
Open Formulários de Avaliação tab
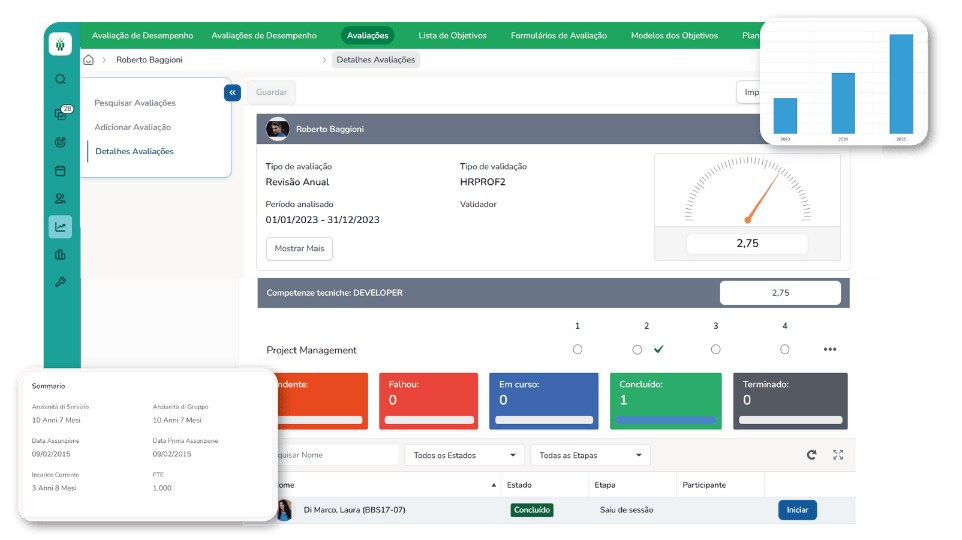tap(558, 35)
